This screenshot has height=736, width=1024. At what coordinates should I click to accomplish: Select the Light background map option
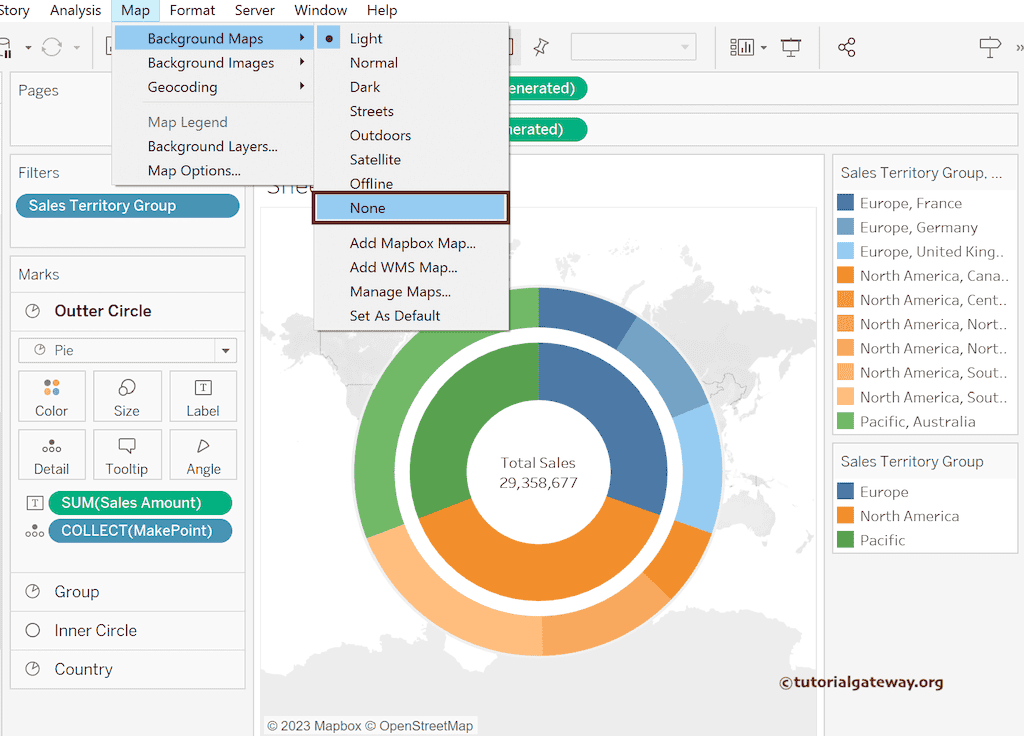[x=366, y=38]
